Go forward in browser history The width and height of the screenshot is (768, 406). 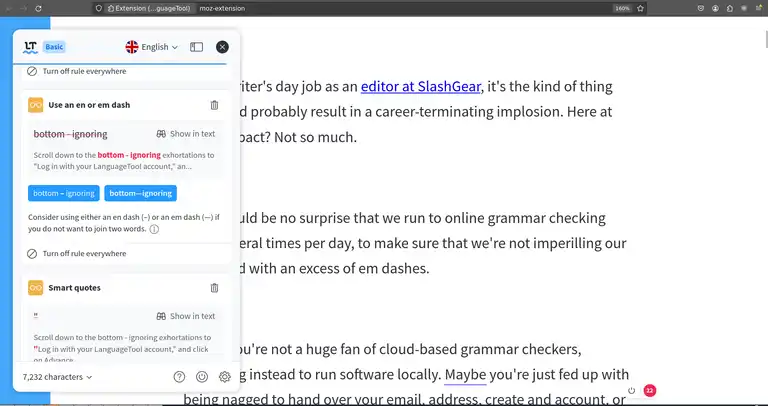[x=23, y=8]
